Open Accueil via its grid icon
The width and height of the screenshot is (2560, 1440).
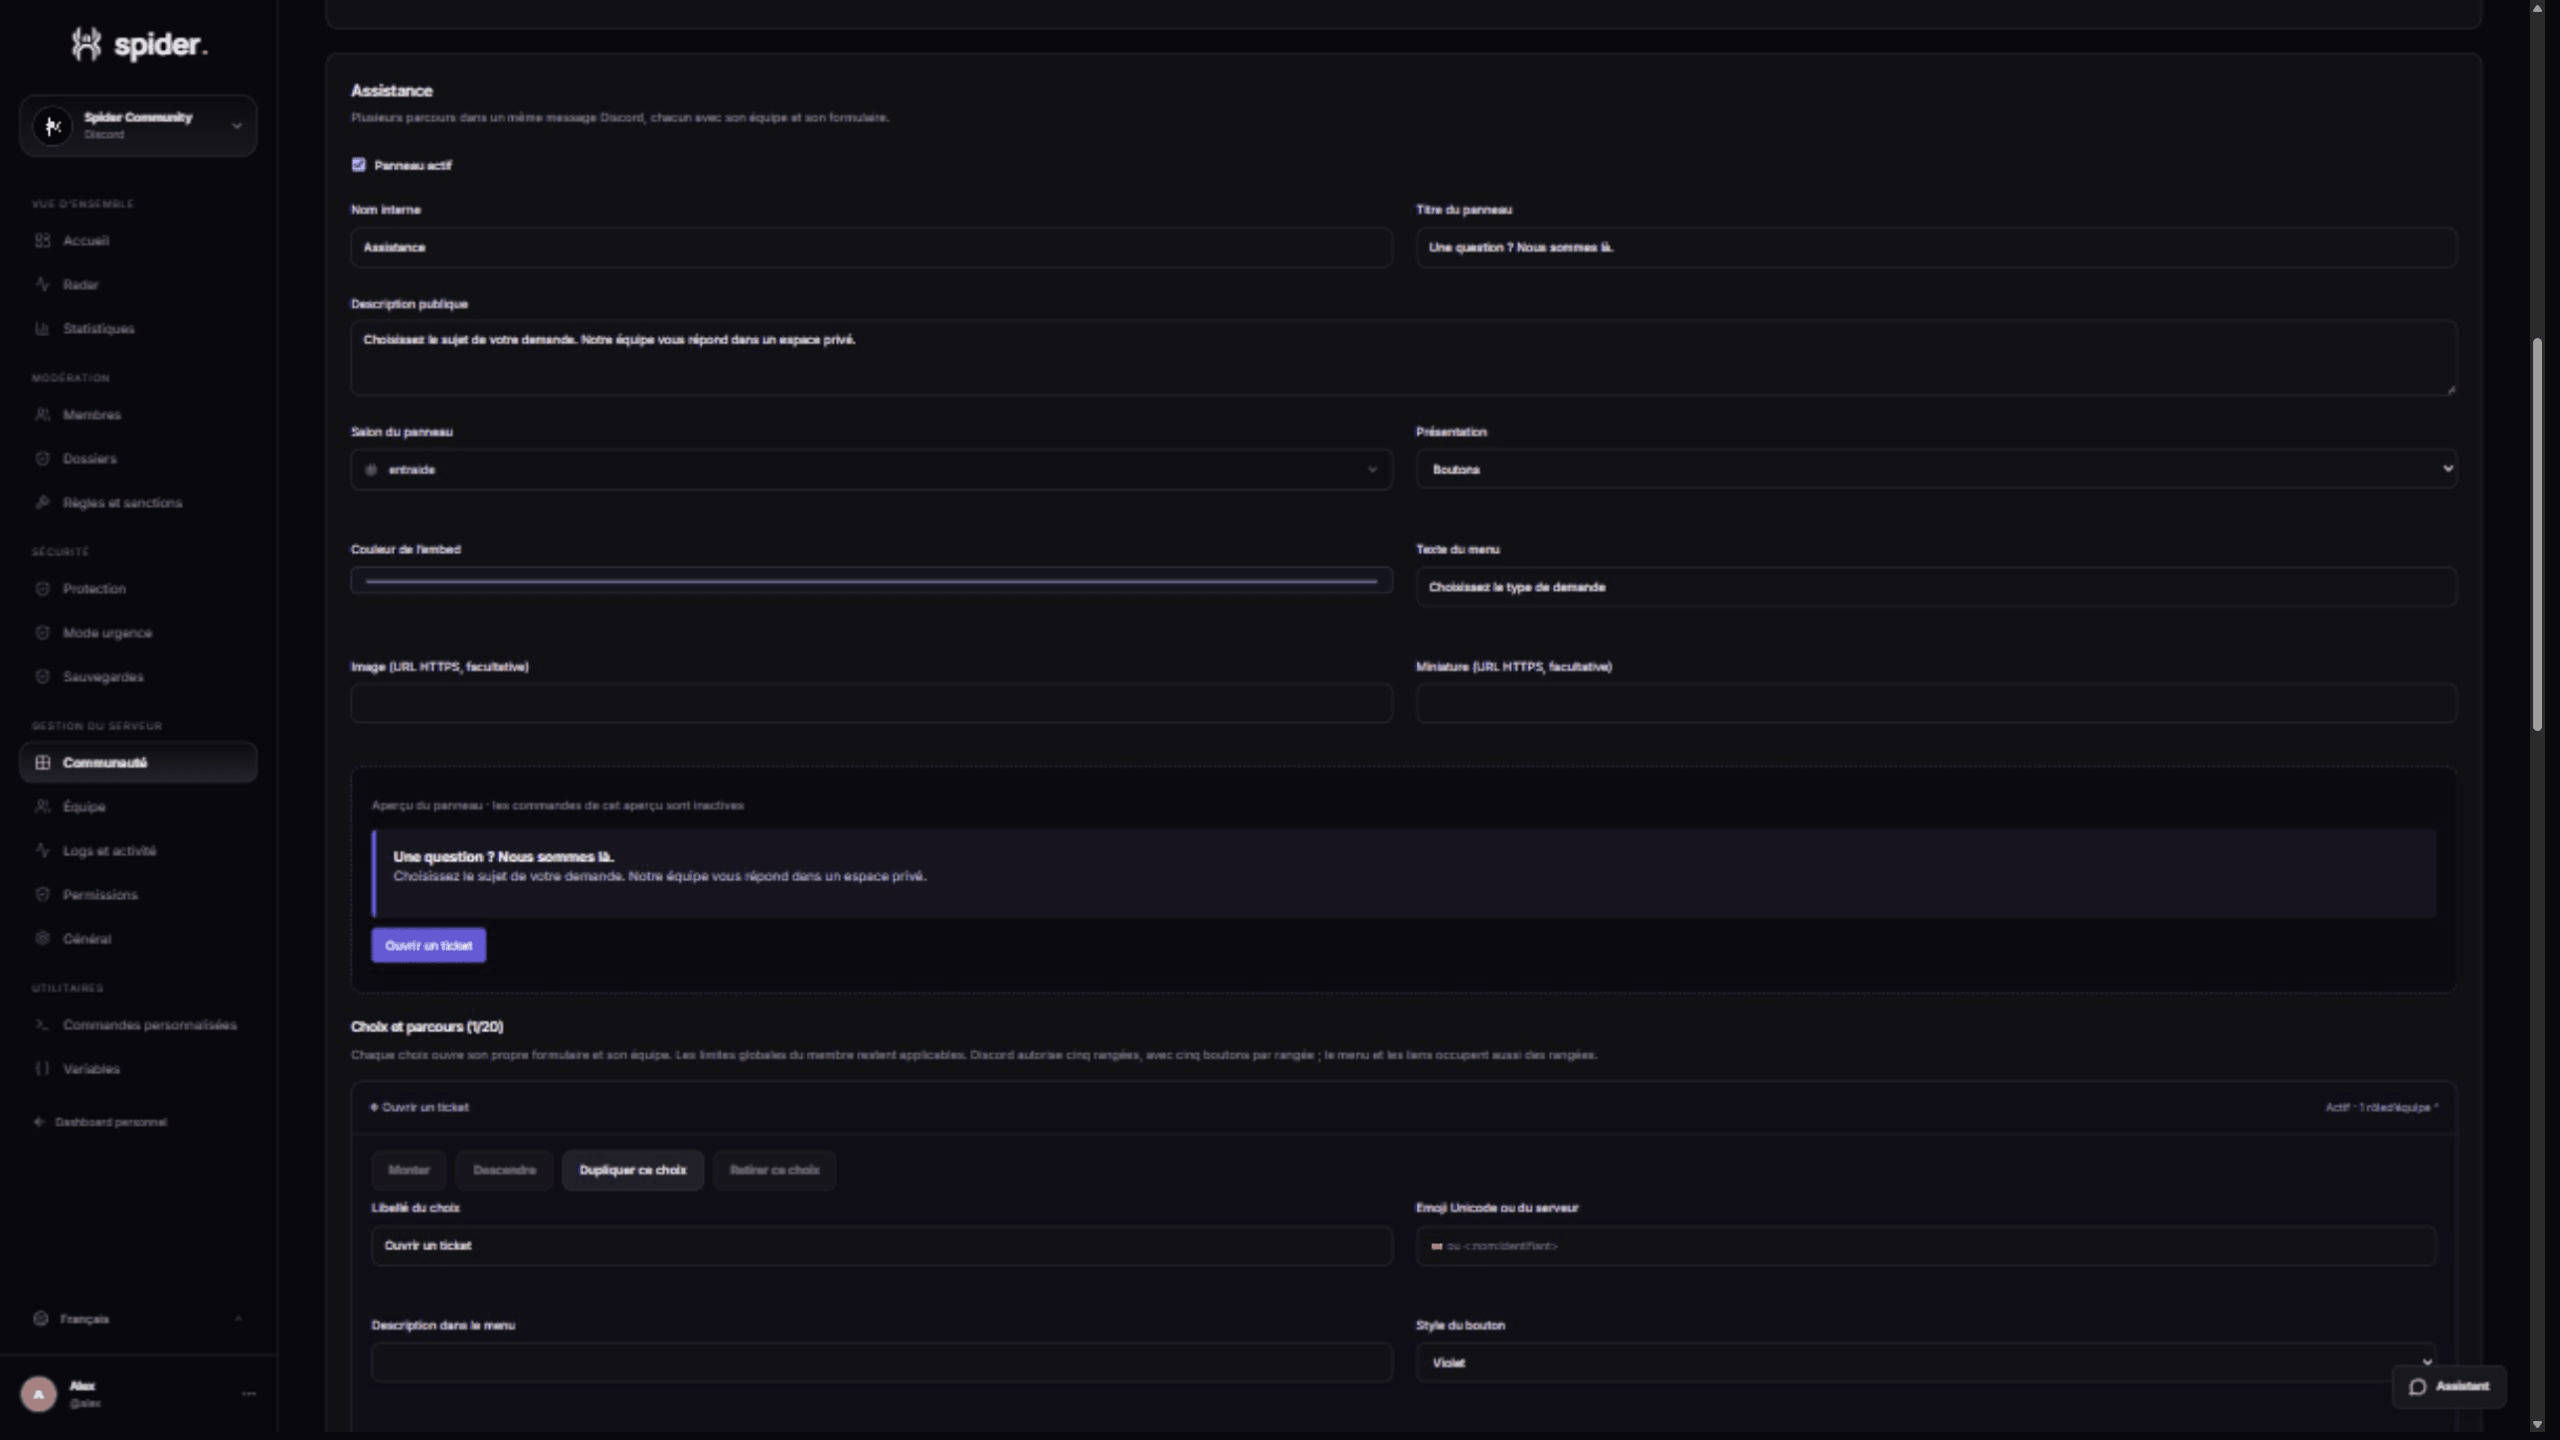(42, 240)
